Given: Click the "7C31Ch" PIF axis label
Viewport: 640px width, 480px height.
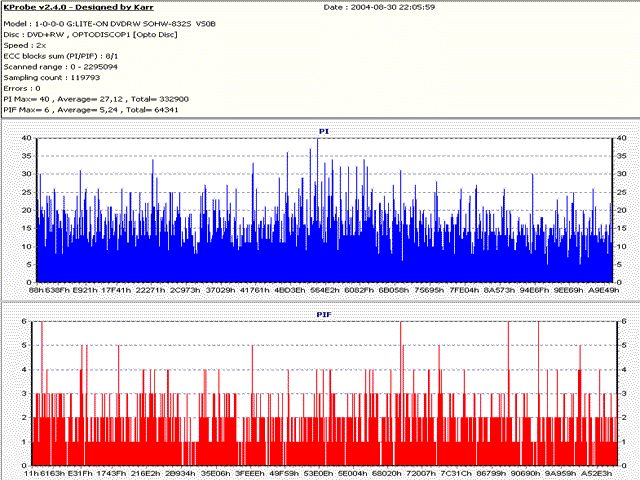Looking at the screenshot, I should point(456,473).
